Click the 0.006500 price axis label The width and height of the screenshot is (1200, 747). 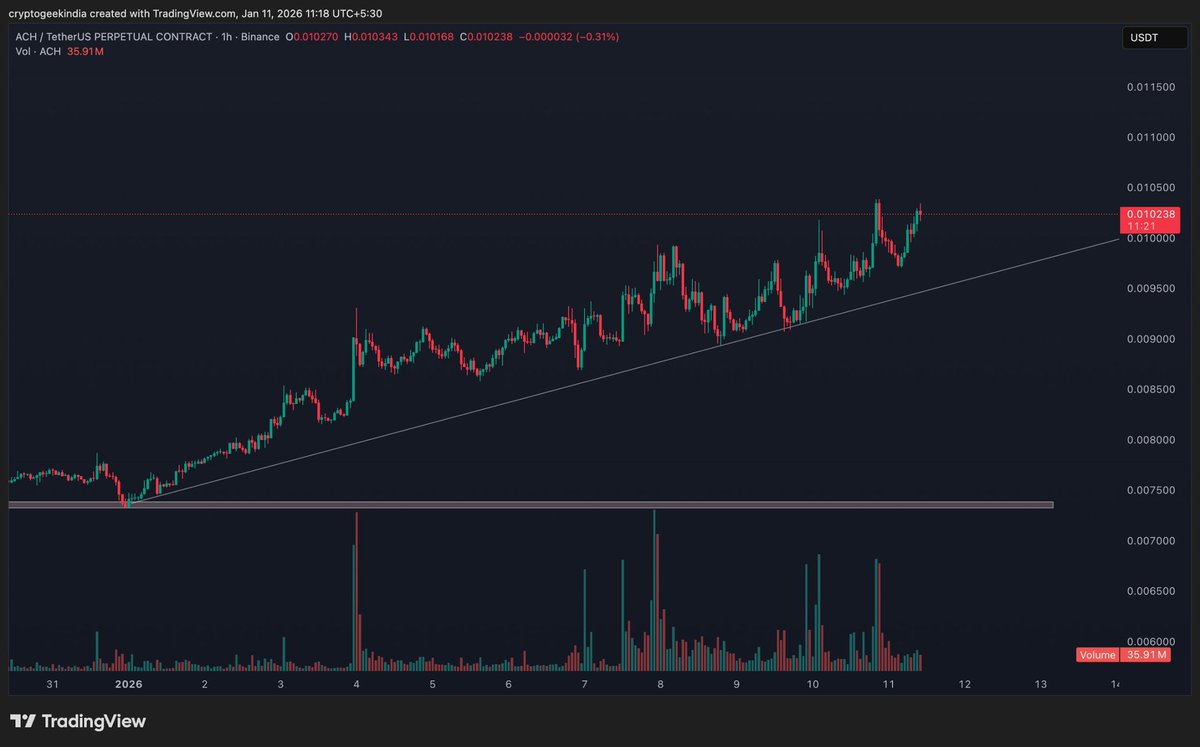pos(1150,591)
